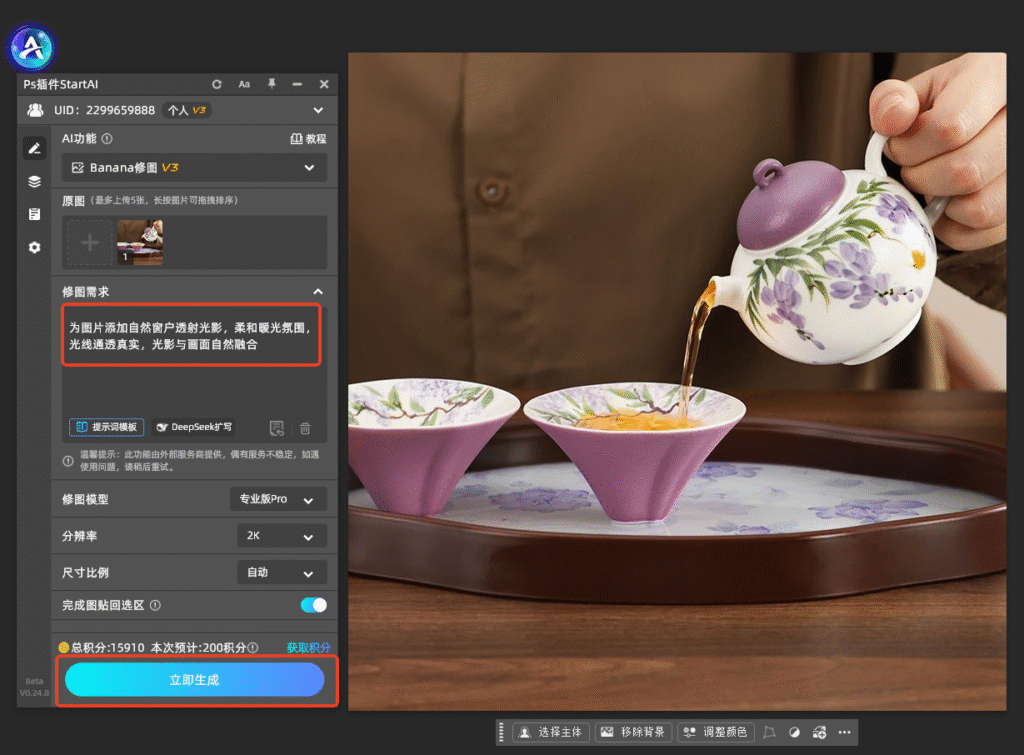The image size is (1024, 755).
Task: Open the Banana修图 function dropdown
Action: (x=194, y=168)
